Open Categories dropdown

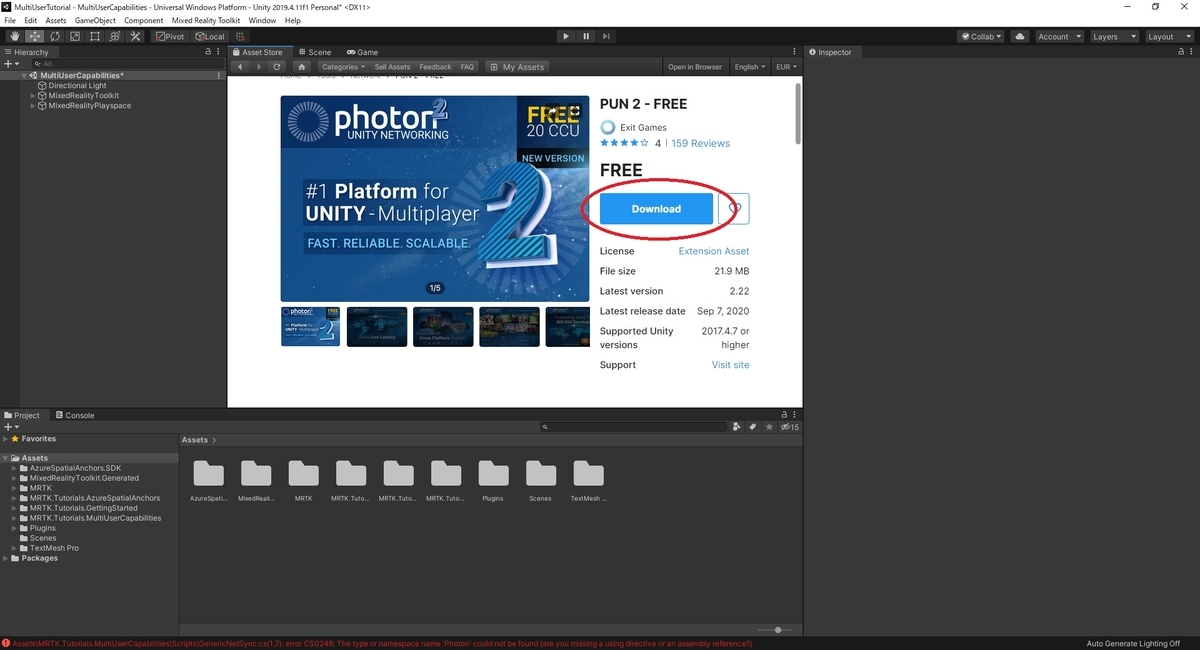point(343,67)
